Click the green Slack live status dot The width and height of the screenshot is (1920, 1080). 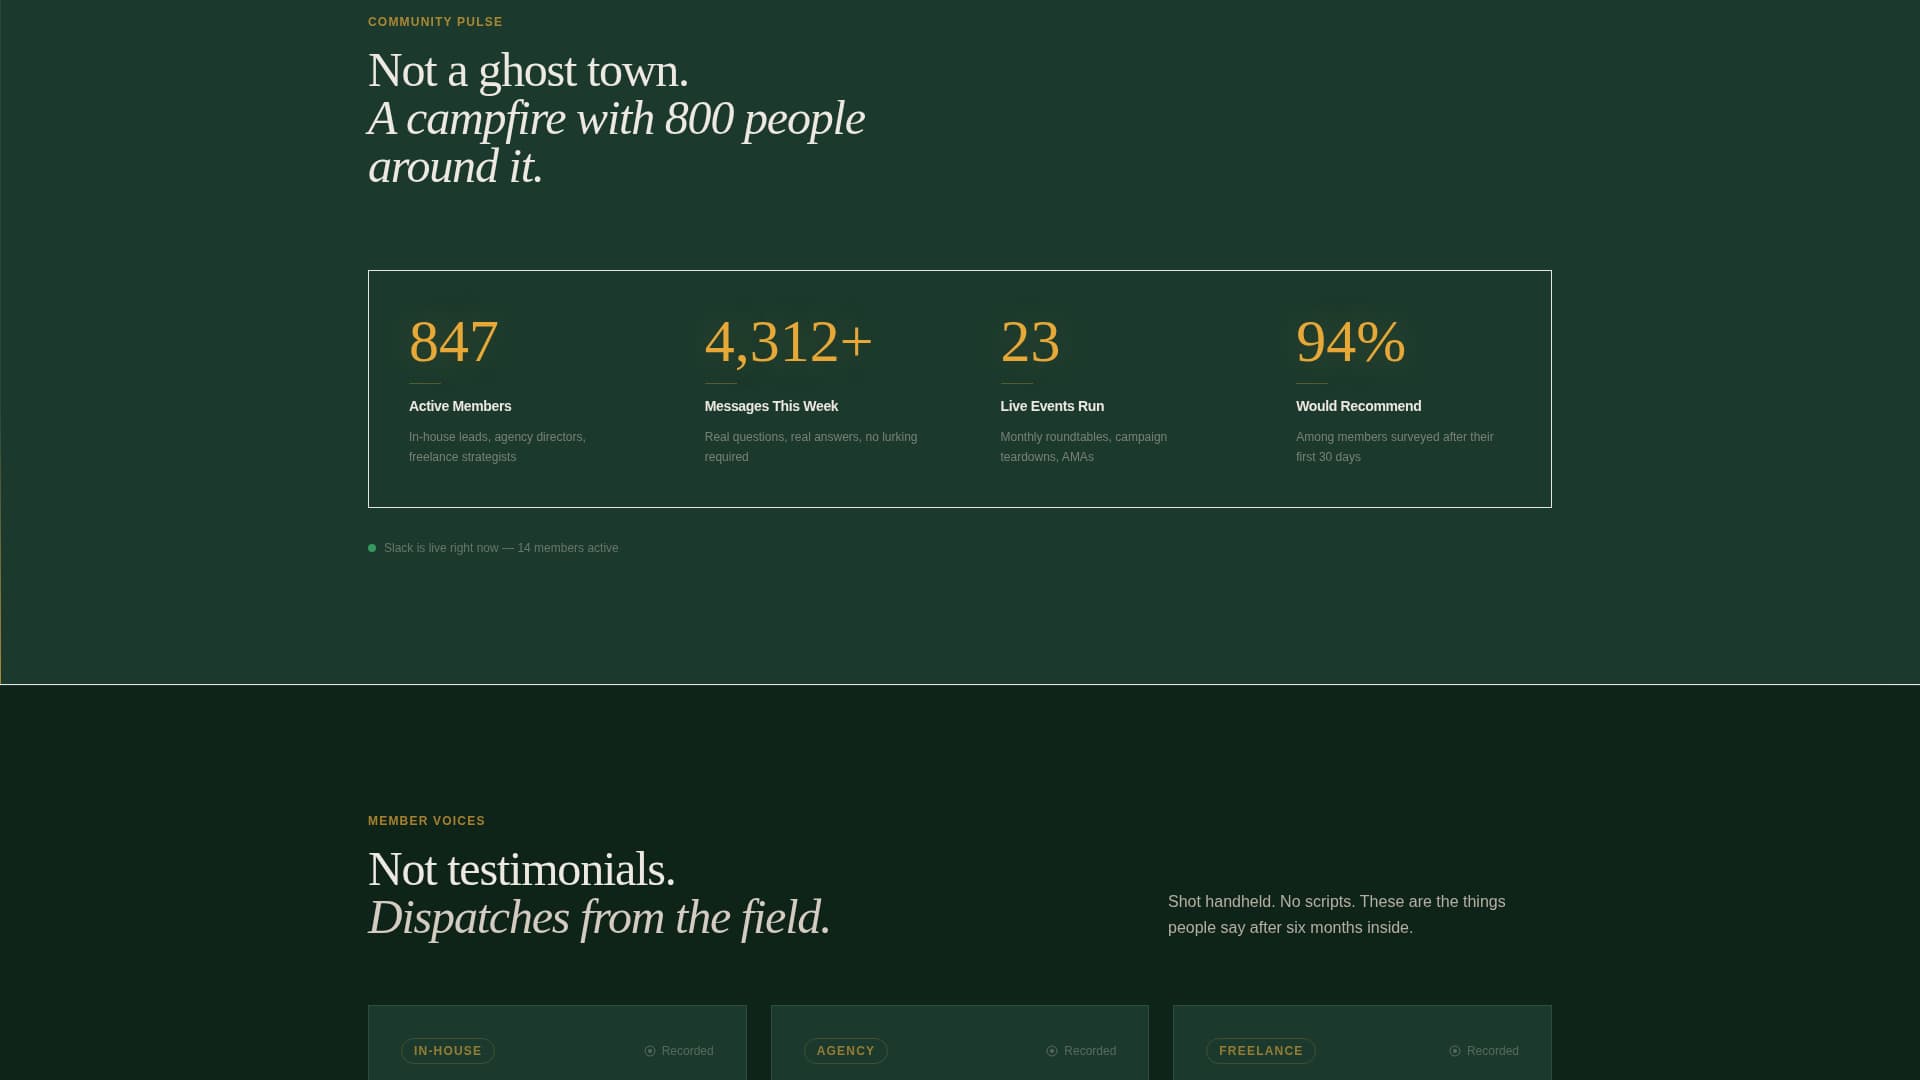point(372,548)
